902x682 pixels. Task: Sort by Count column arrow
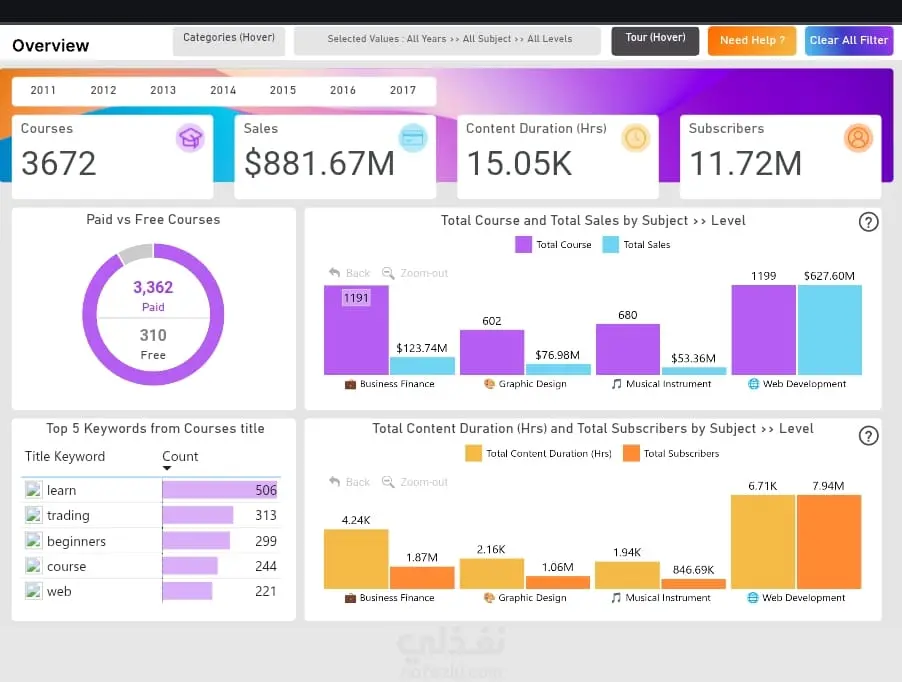tap(167, 468)
